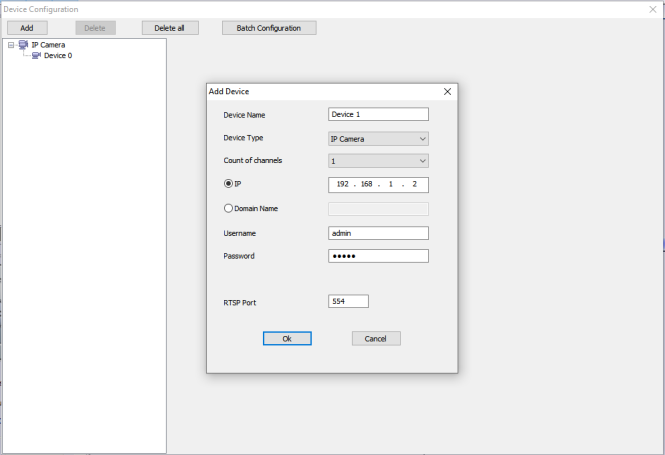This screenshot has height=455, width=665.
Task: Click the first octet of IP address
Action: coord(342,185)
